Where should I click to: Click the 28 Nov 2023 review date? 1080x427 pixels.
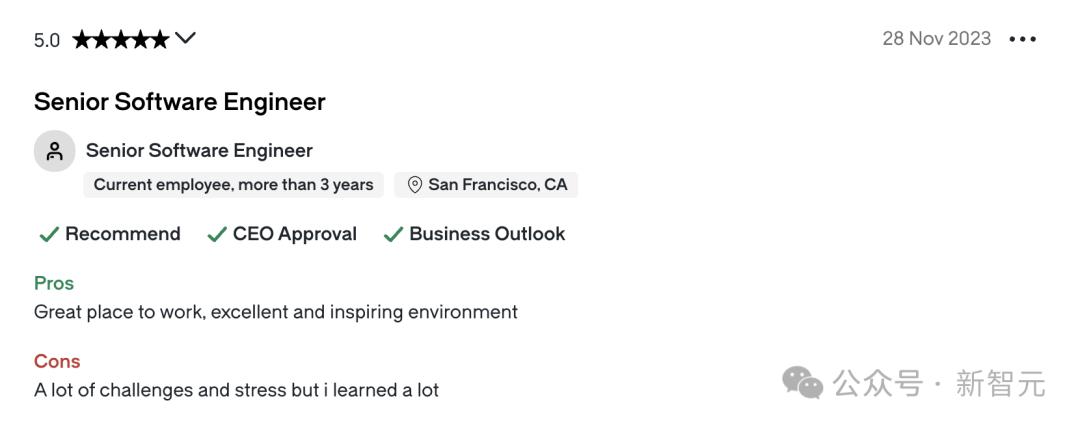pyautogui.click(x=936, y=39)
